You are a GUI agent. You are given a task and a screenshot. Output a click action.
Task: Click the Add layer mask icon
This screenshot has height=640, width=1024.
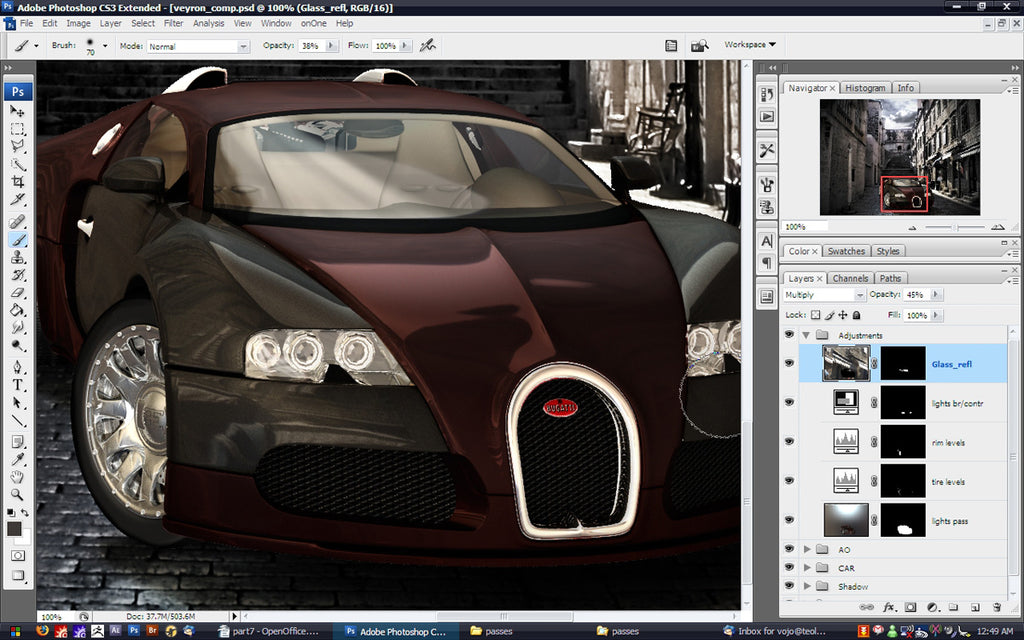(x=911, y=607)
